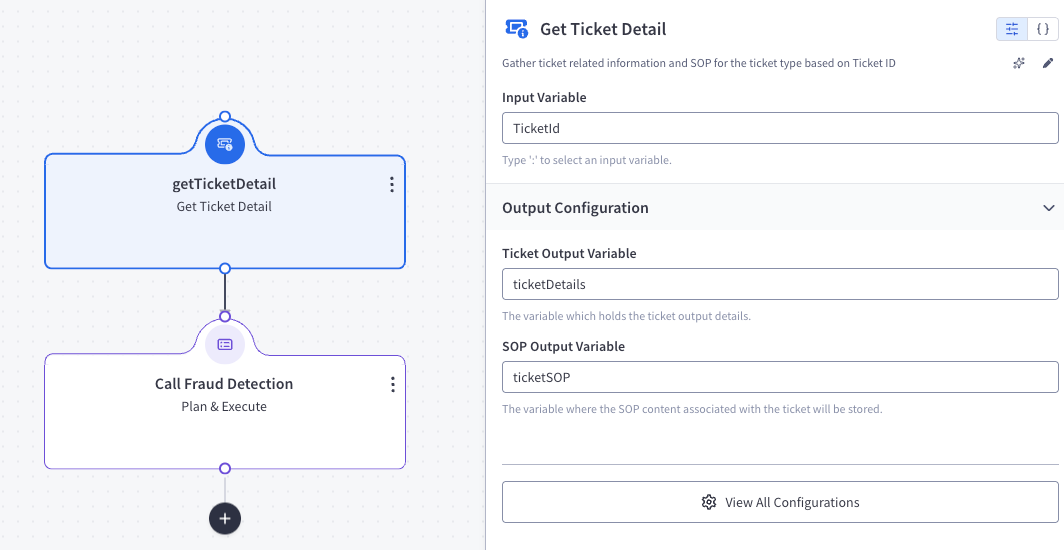The height and width of the screenshot is (550, 1064).
Task: Focus the Input Variable field with TicketId
Action: (780, 128)
